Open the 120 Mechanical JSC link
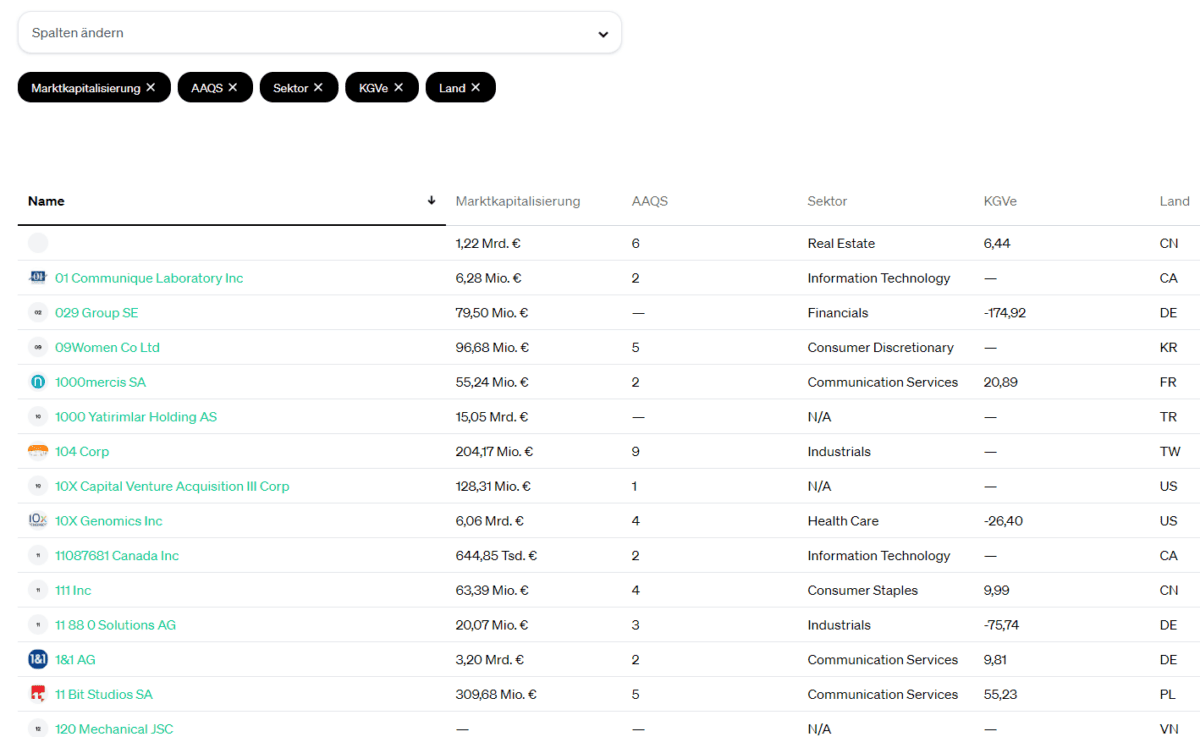 coord(114,729)
